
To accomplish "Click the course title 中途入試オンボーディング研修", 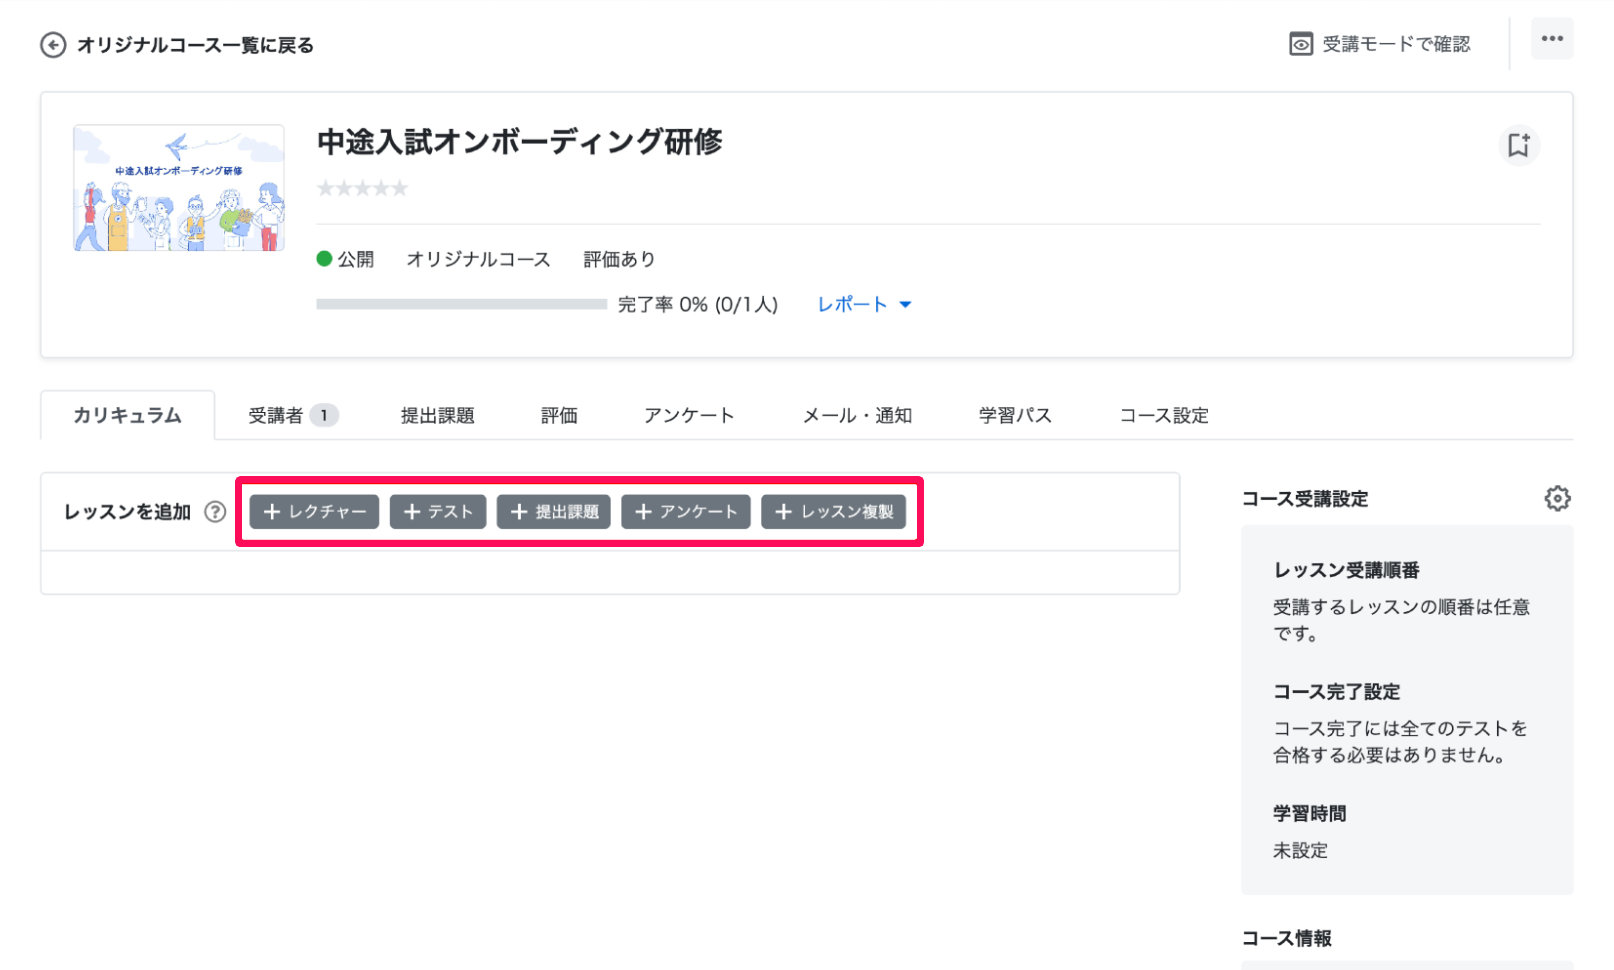I will coord(520,142).
